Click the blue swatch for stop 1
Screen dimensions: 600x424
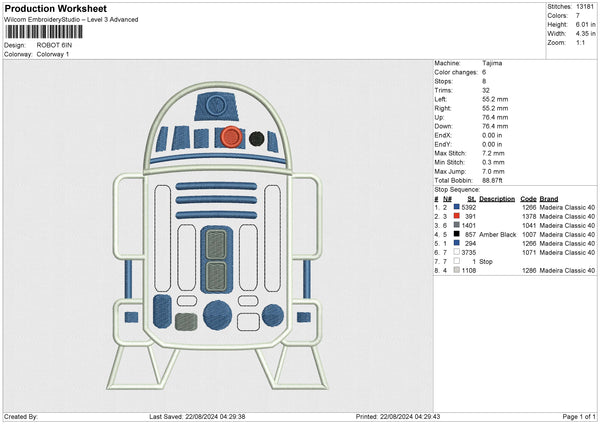pyautogui.click(x=457, y=243)
